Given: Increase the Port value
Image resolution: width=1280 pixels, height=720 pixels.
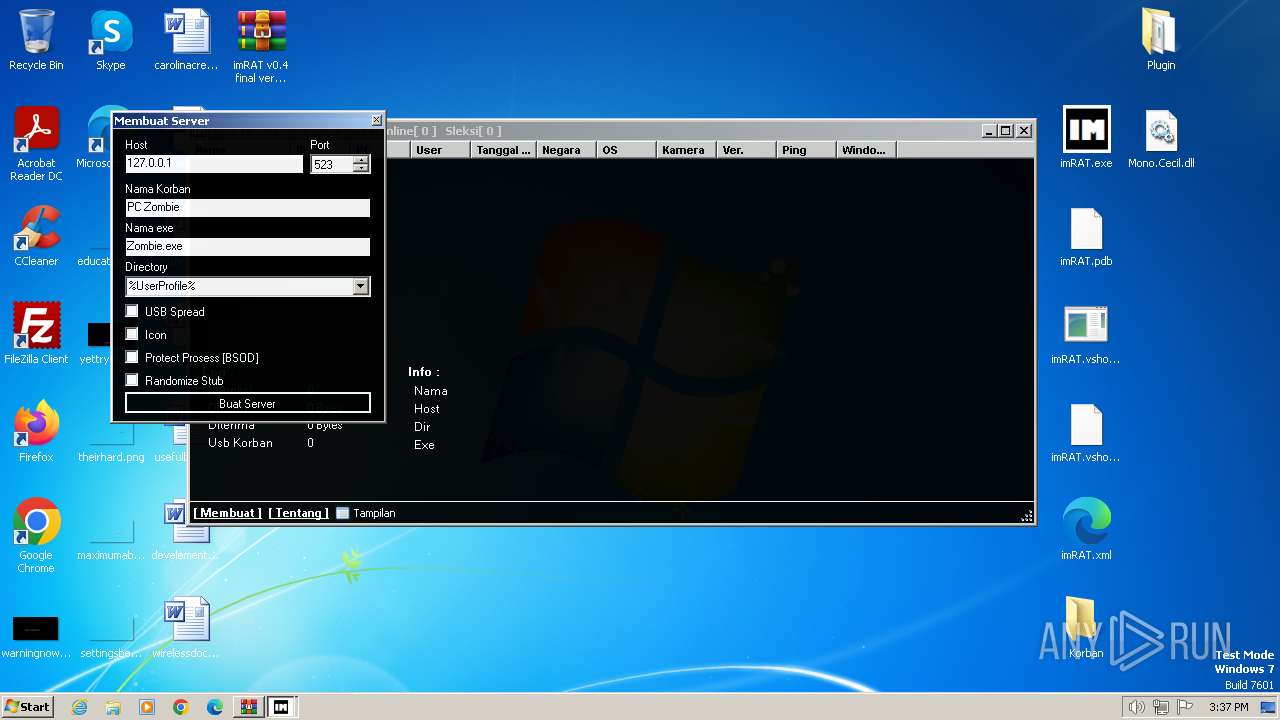Looking at the screenshot, I should [361, 160].
